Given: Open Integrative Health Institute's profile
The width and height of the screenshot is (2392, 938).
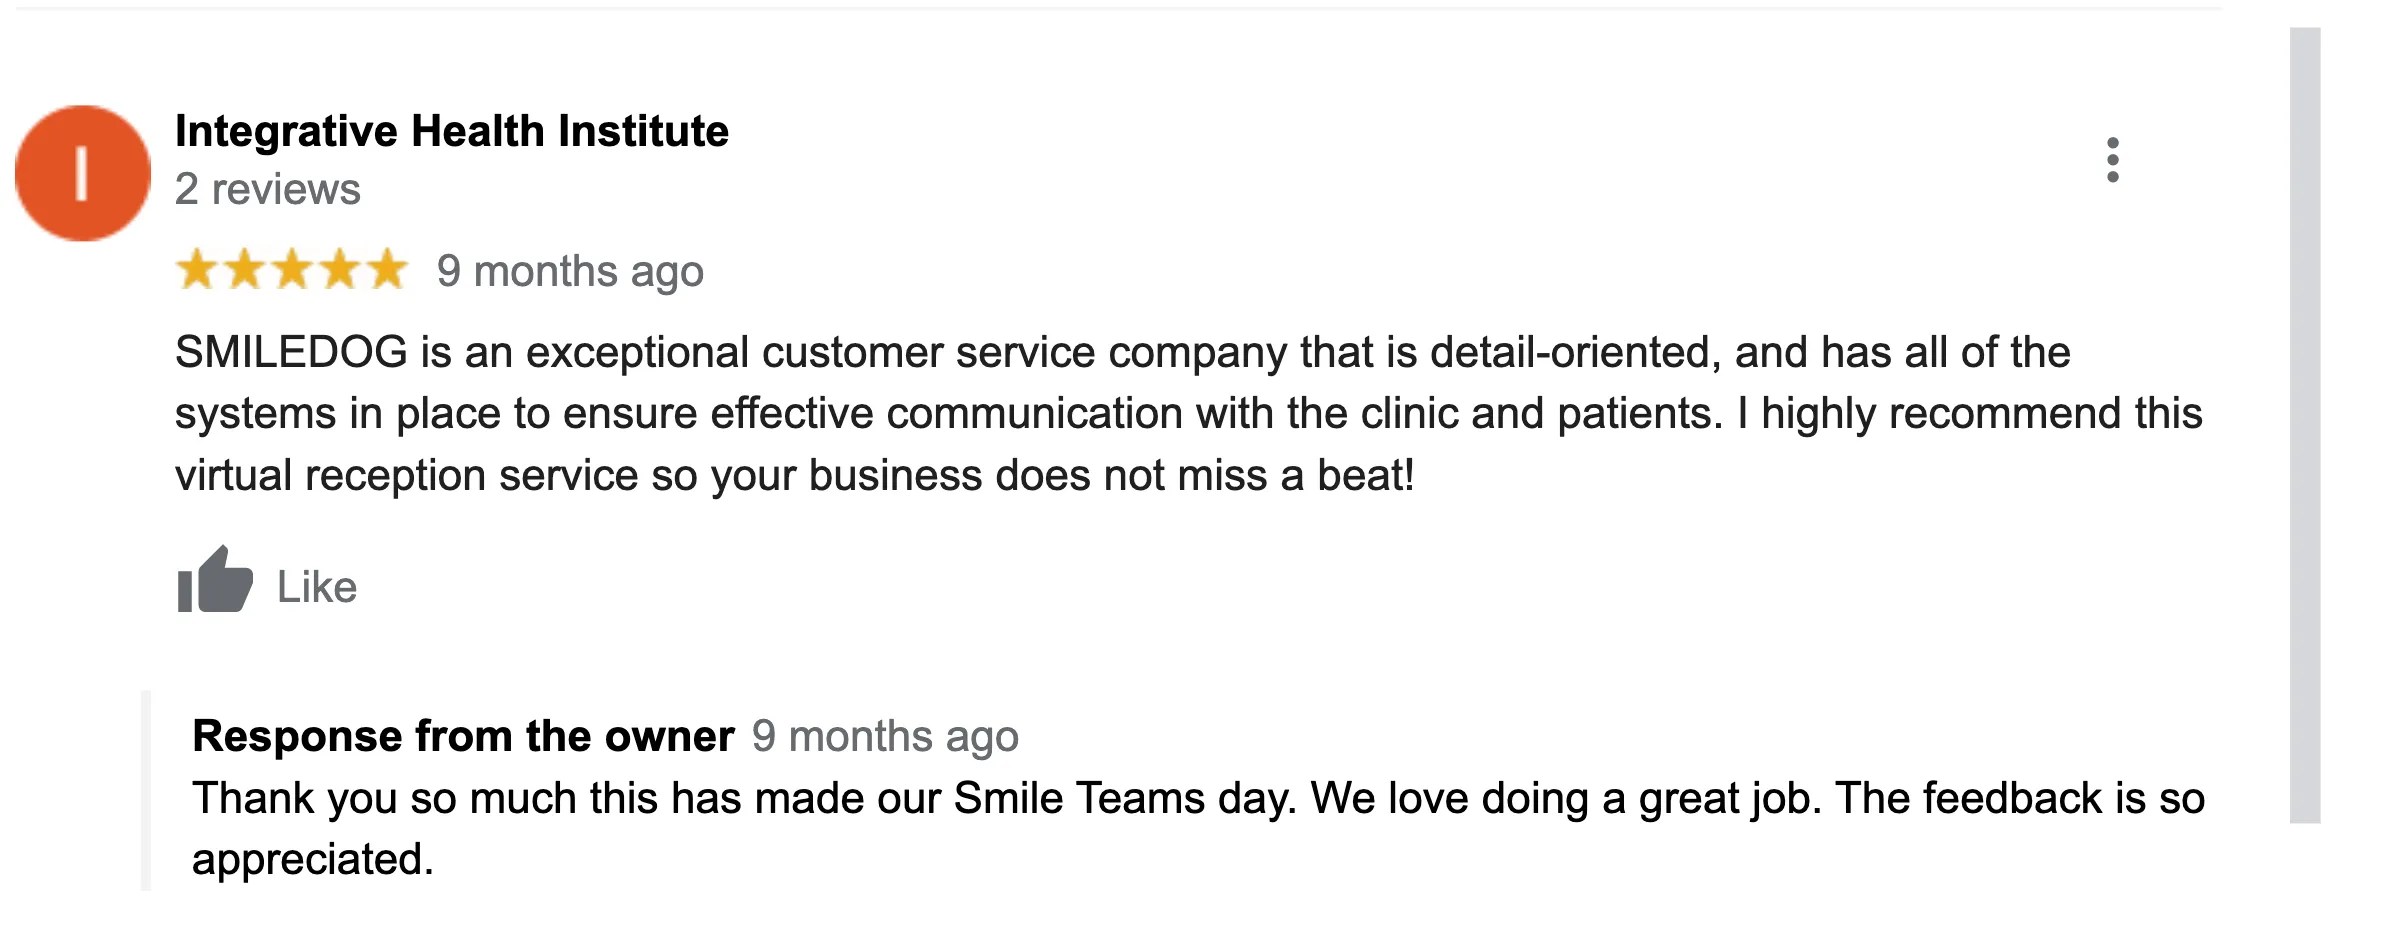Looking at the screenshot, I should (x=452, y=130).
